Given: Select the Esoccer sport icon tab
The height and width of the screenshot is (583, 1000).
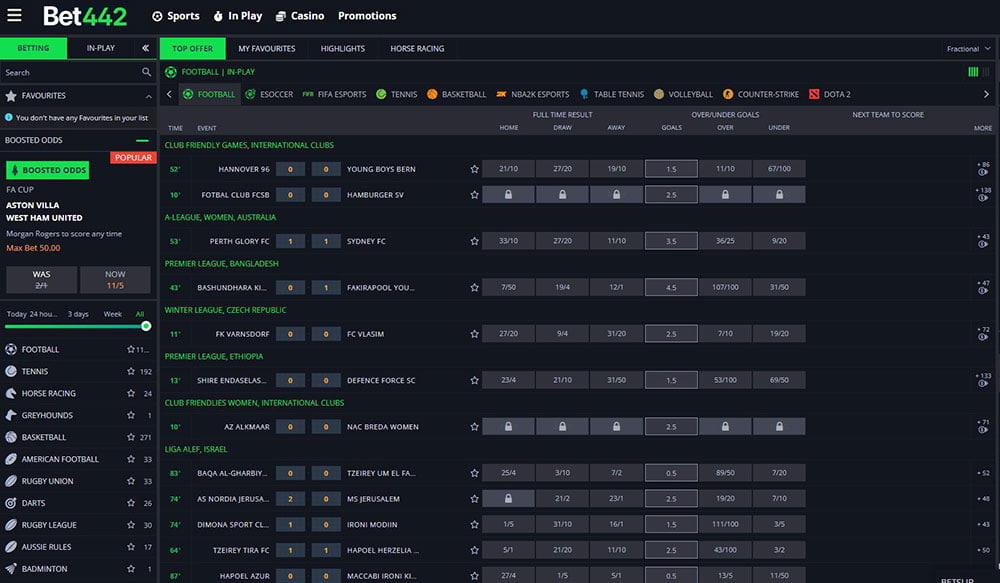Looking at the screenshot, I should (269, 94).
